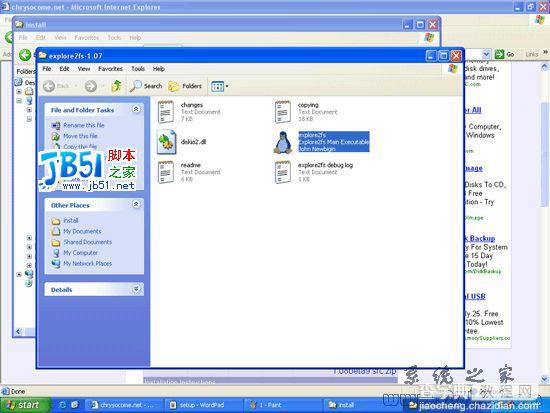550x413 pixels.
Task: Select the copying text document icon
Action: point(283,112)
